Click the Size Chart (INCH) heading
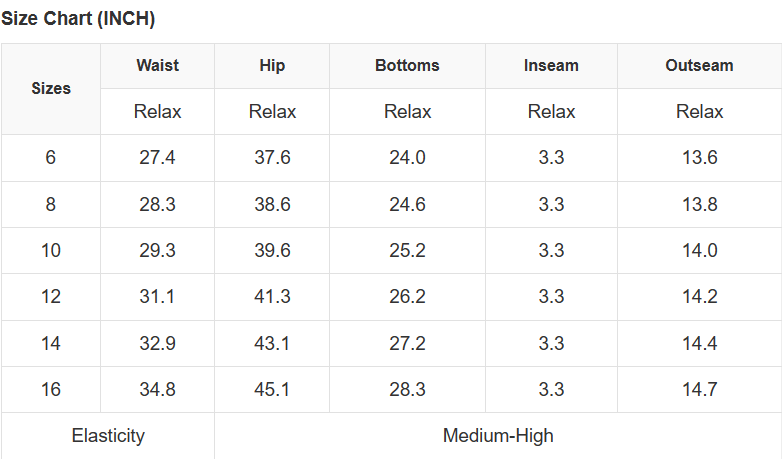The height and width of the screenshot is (459, 783). pos(78,19)
